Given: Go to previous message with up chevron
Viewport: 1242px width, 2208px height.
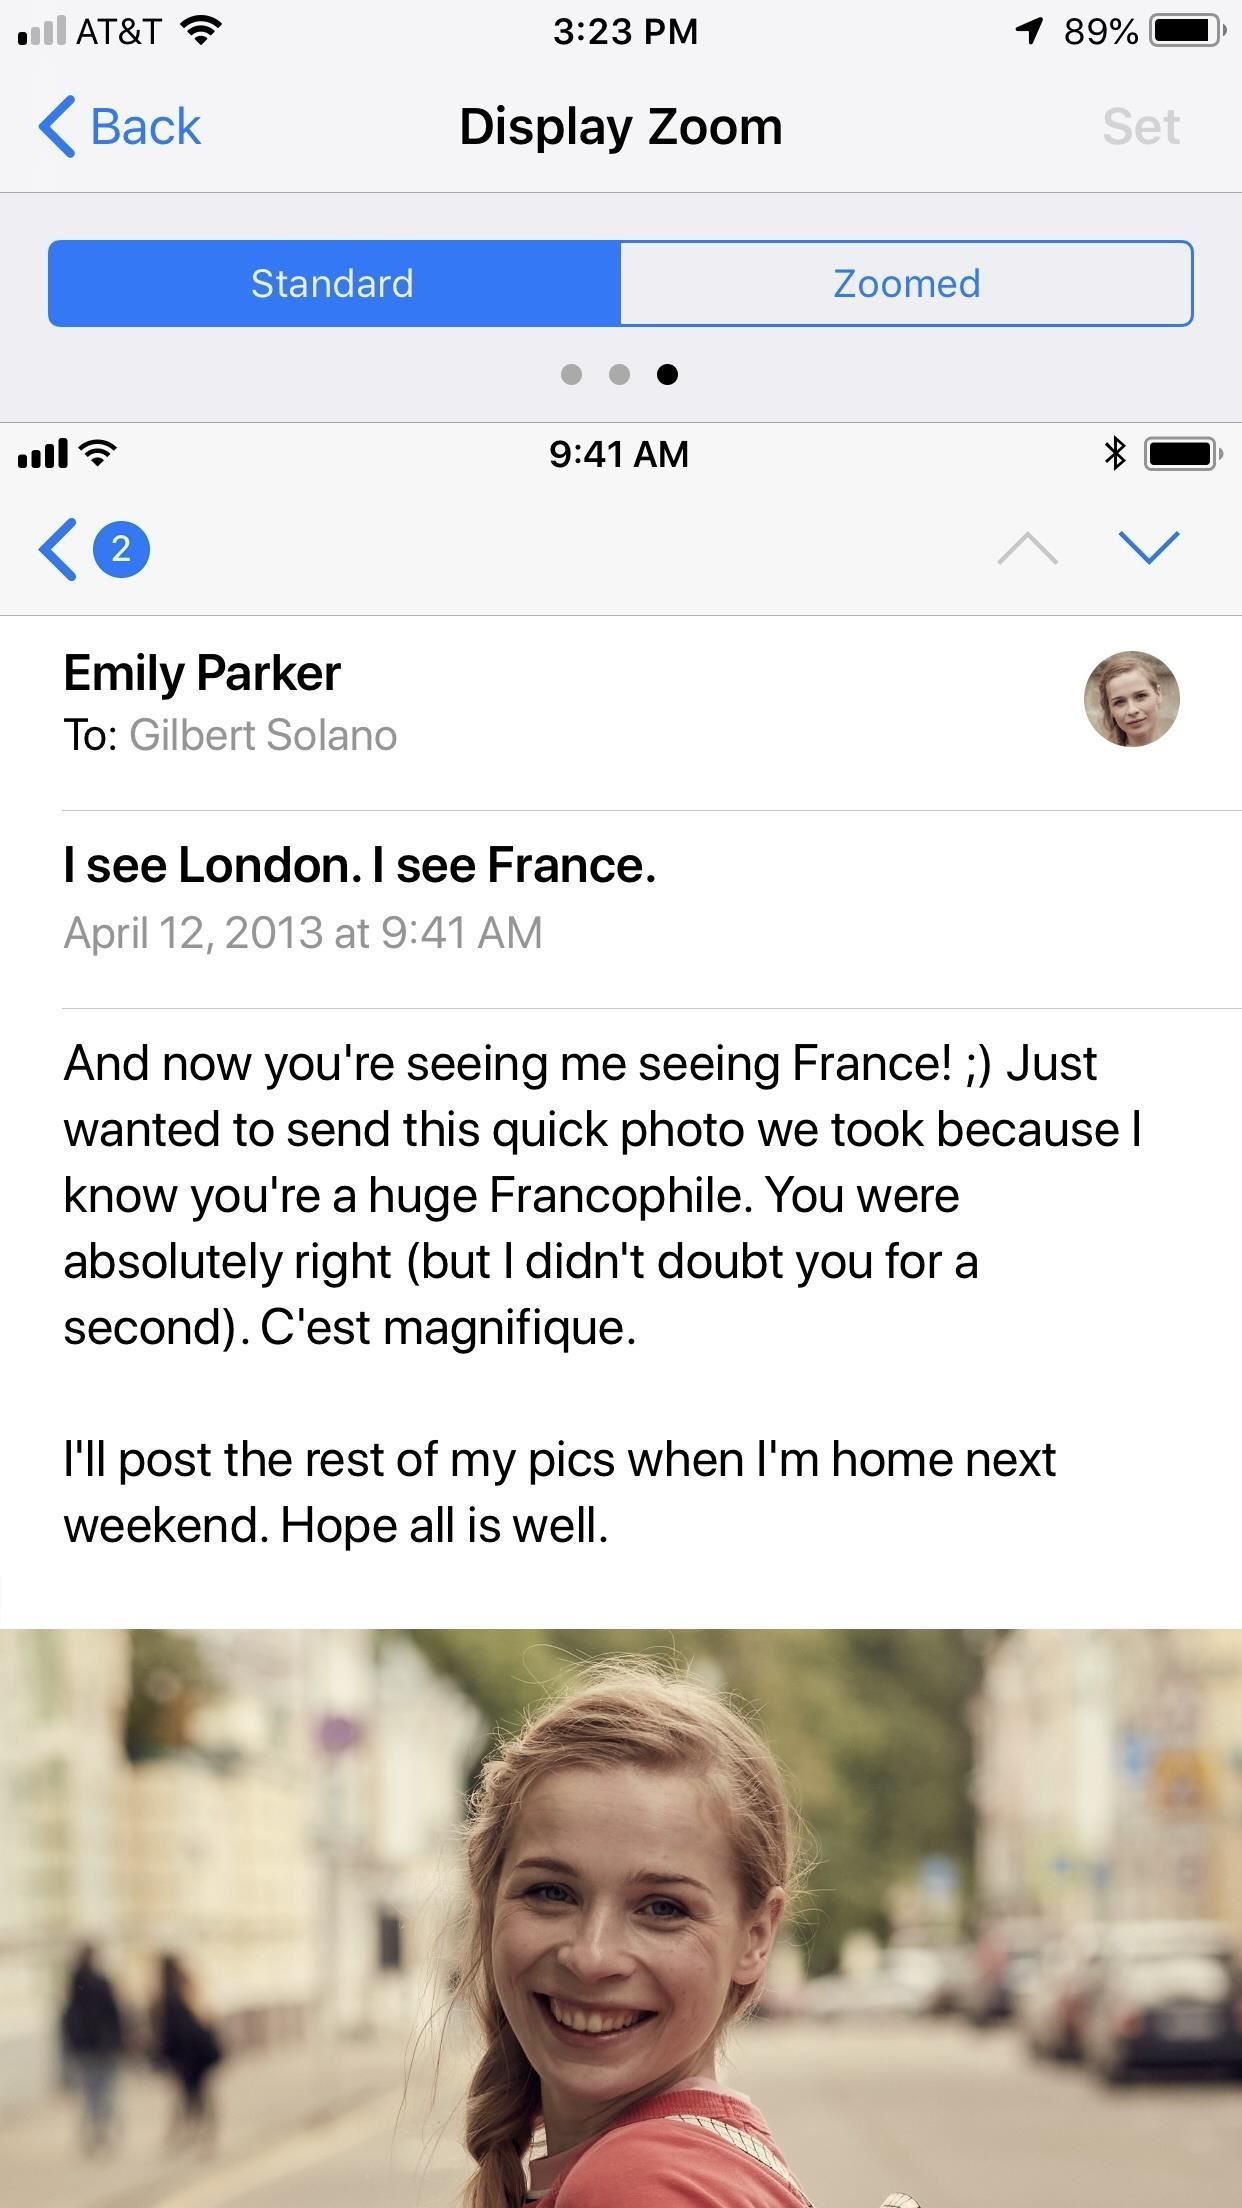Looking at the screenshot, I should 1027,548.
